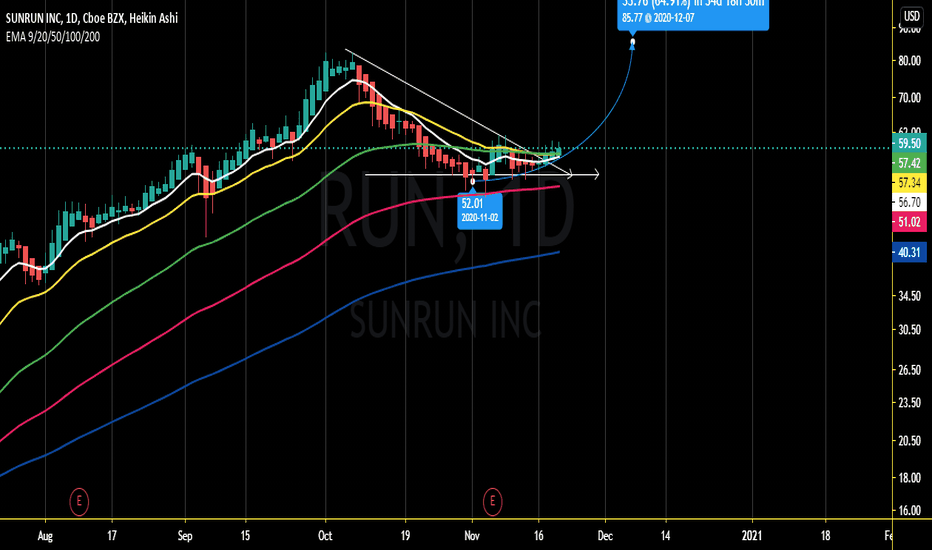
Task: Click the Oct label on time axis
Action: tap(325, 536)
